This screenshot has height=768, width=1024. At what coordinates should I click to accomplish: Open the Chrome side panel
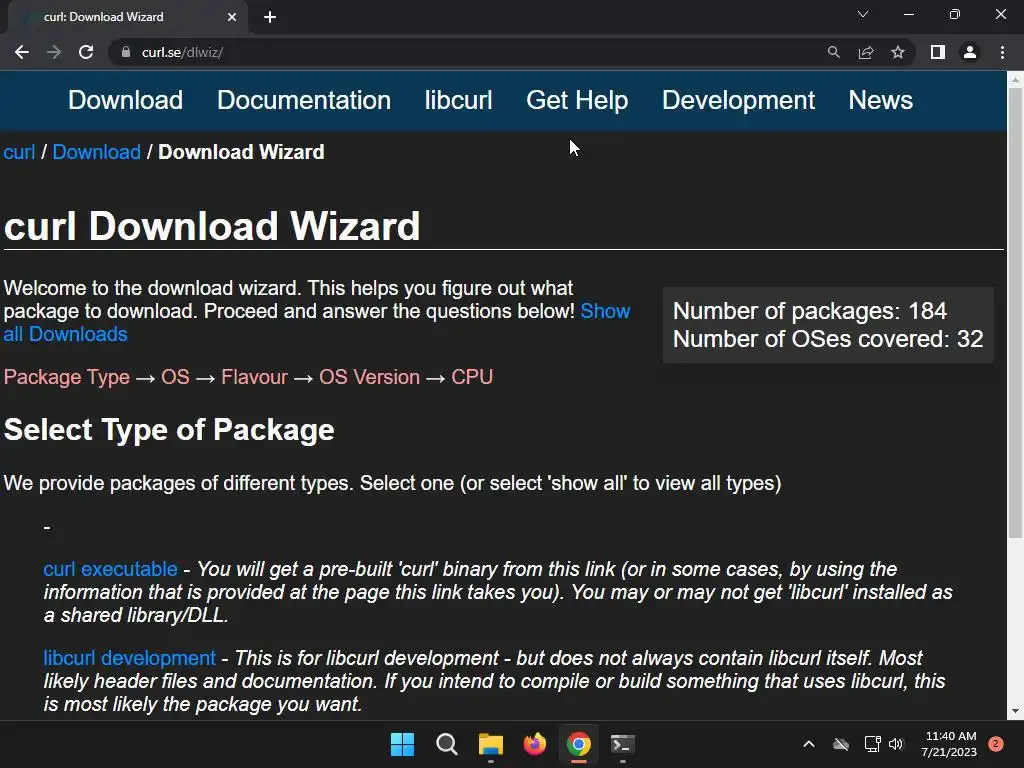[938, 52]
